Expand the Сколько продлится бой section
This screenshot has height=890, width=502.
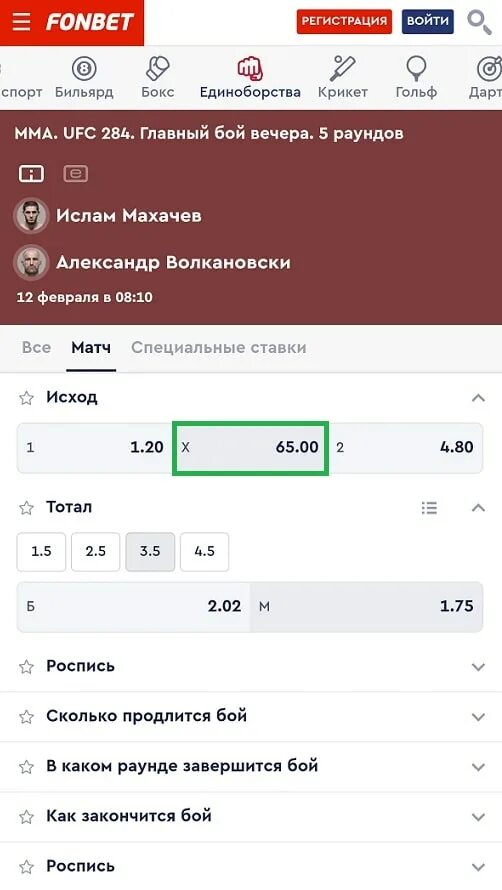click(251, 716)
